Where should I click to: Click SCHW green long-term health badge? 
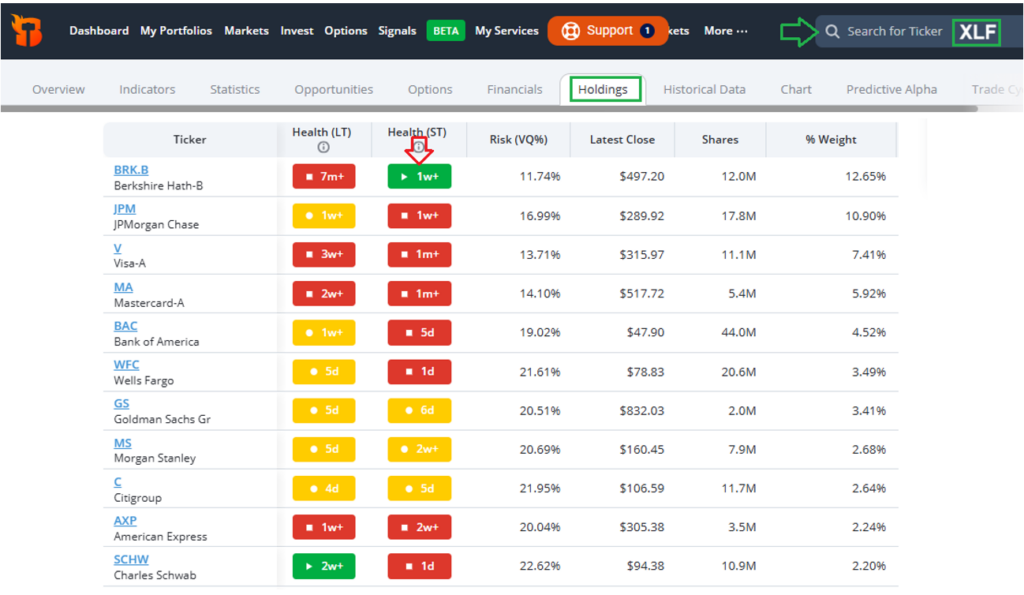323,567
